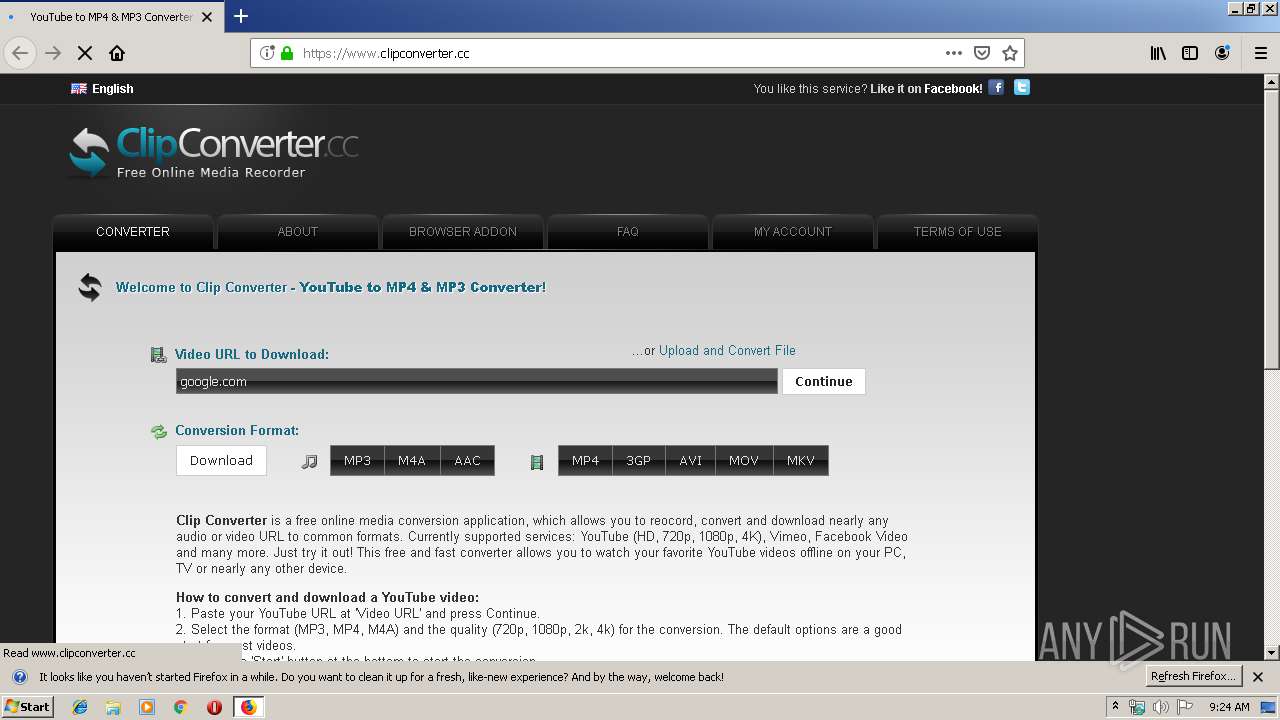The width and height of the screenshot is (1280, 720).
Task: Open the volume control in the tray
Action: pos(1161,707)
